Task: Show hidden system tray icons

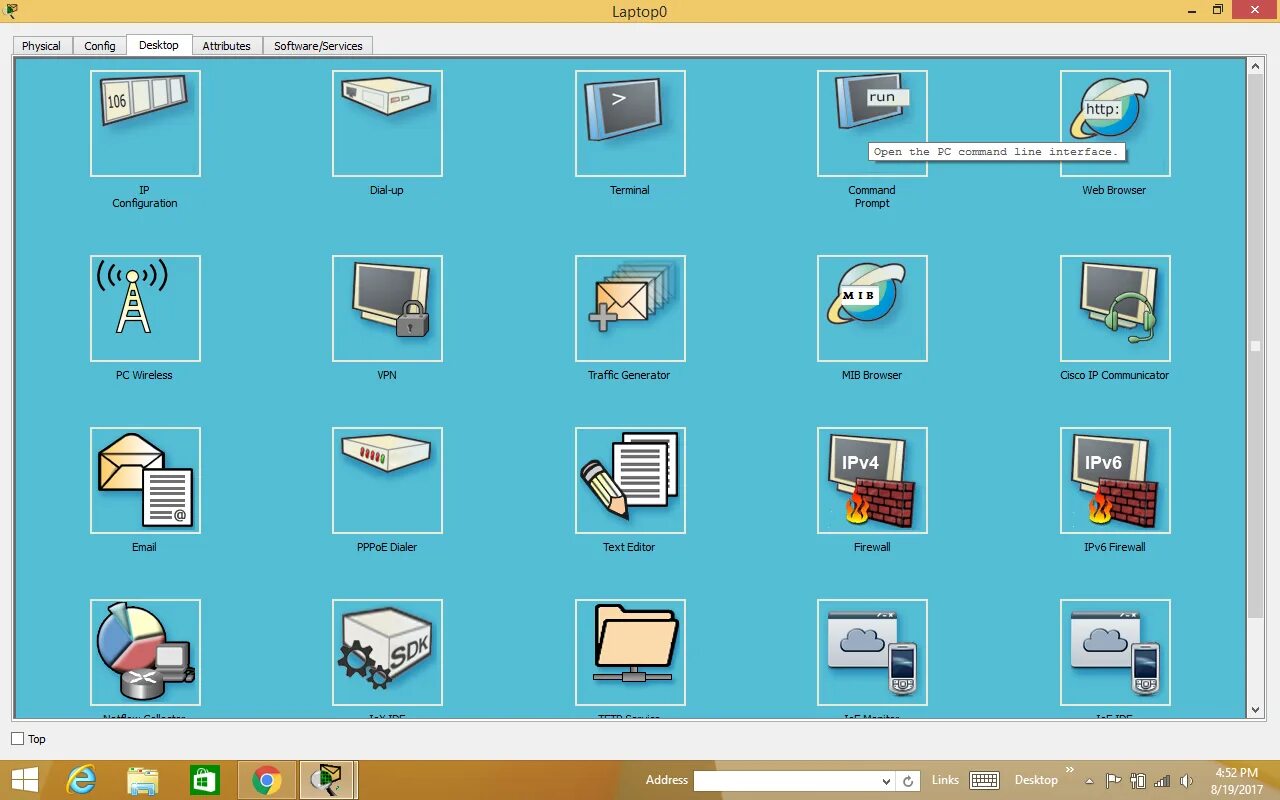Action: tap(1091, 781)
